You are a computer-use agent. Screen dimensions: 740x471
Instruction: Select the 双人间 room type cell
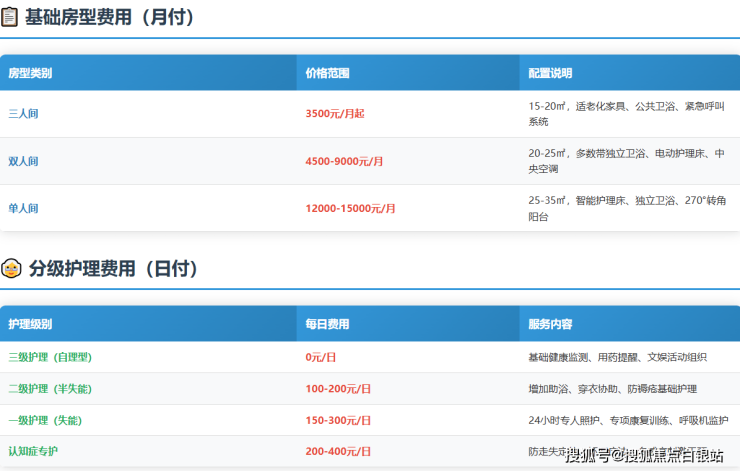23,161
